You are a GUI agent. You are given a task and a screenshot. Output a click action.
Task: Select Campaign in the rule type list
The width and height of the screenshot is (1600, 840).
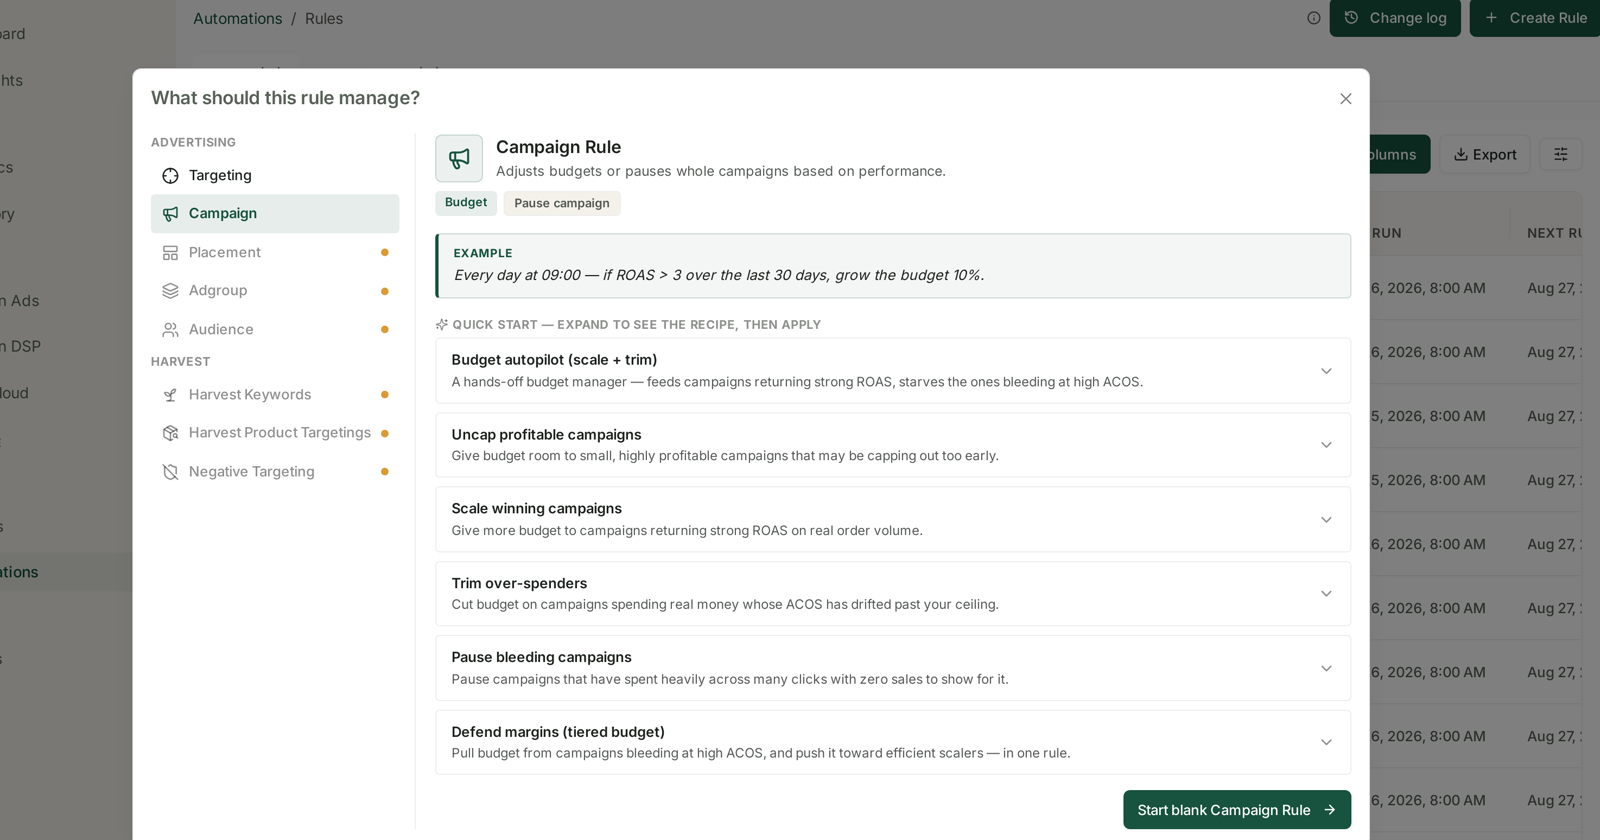tap(275, 214)
